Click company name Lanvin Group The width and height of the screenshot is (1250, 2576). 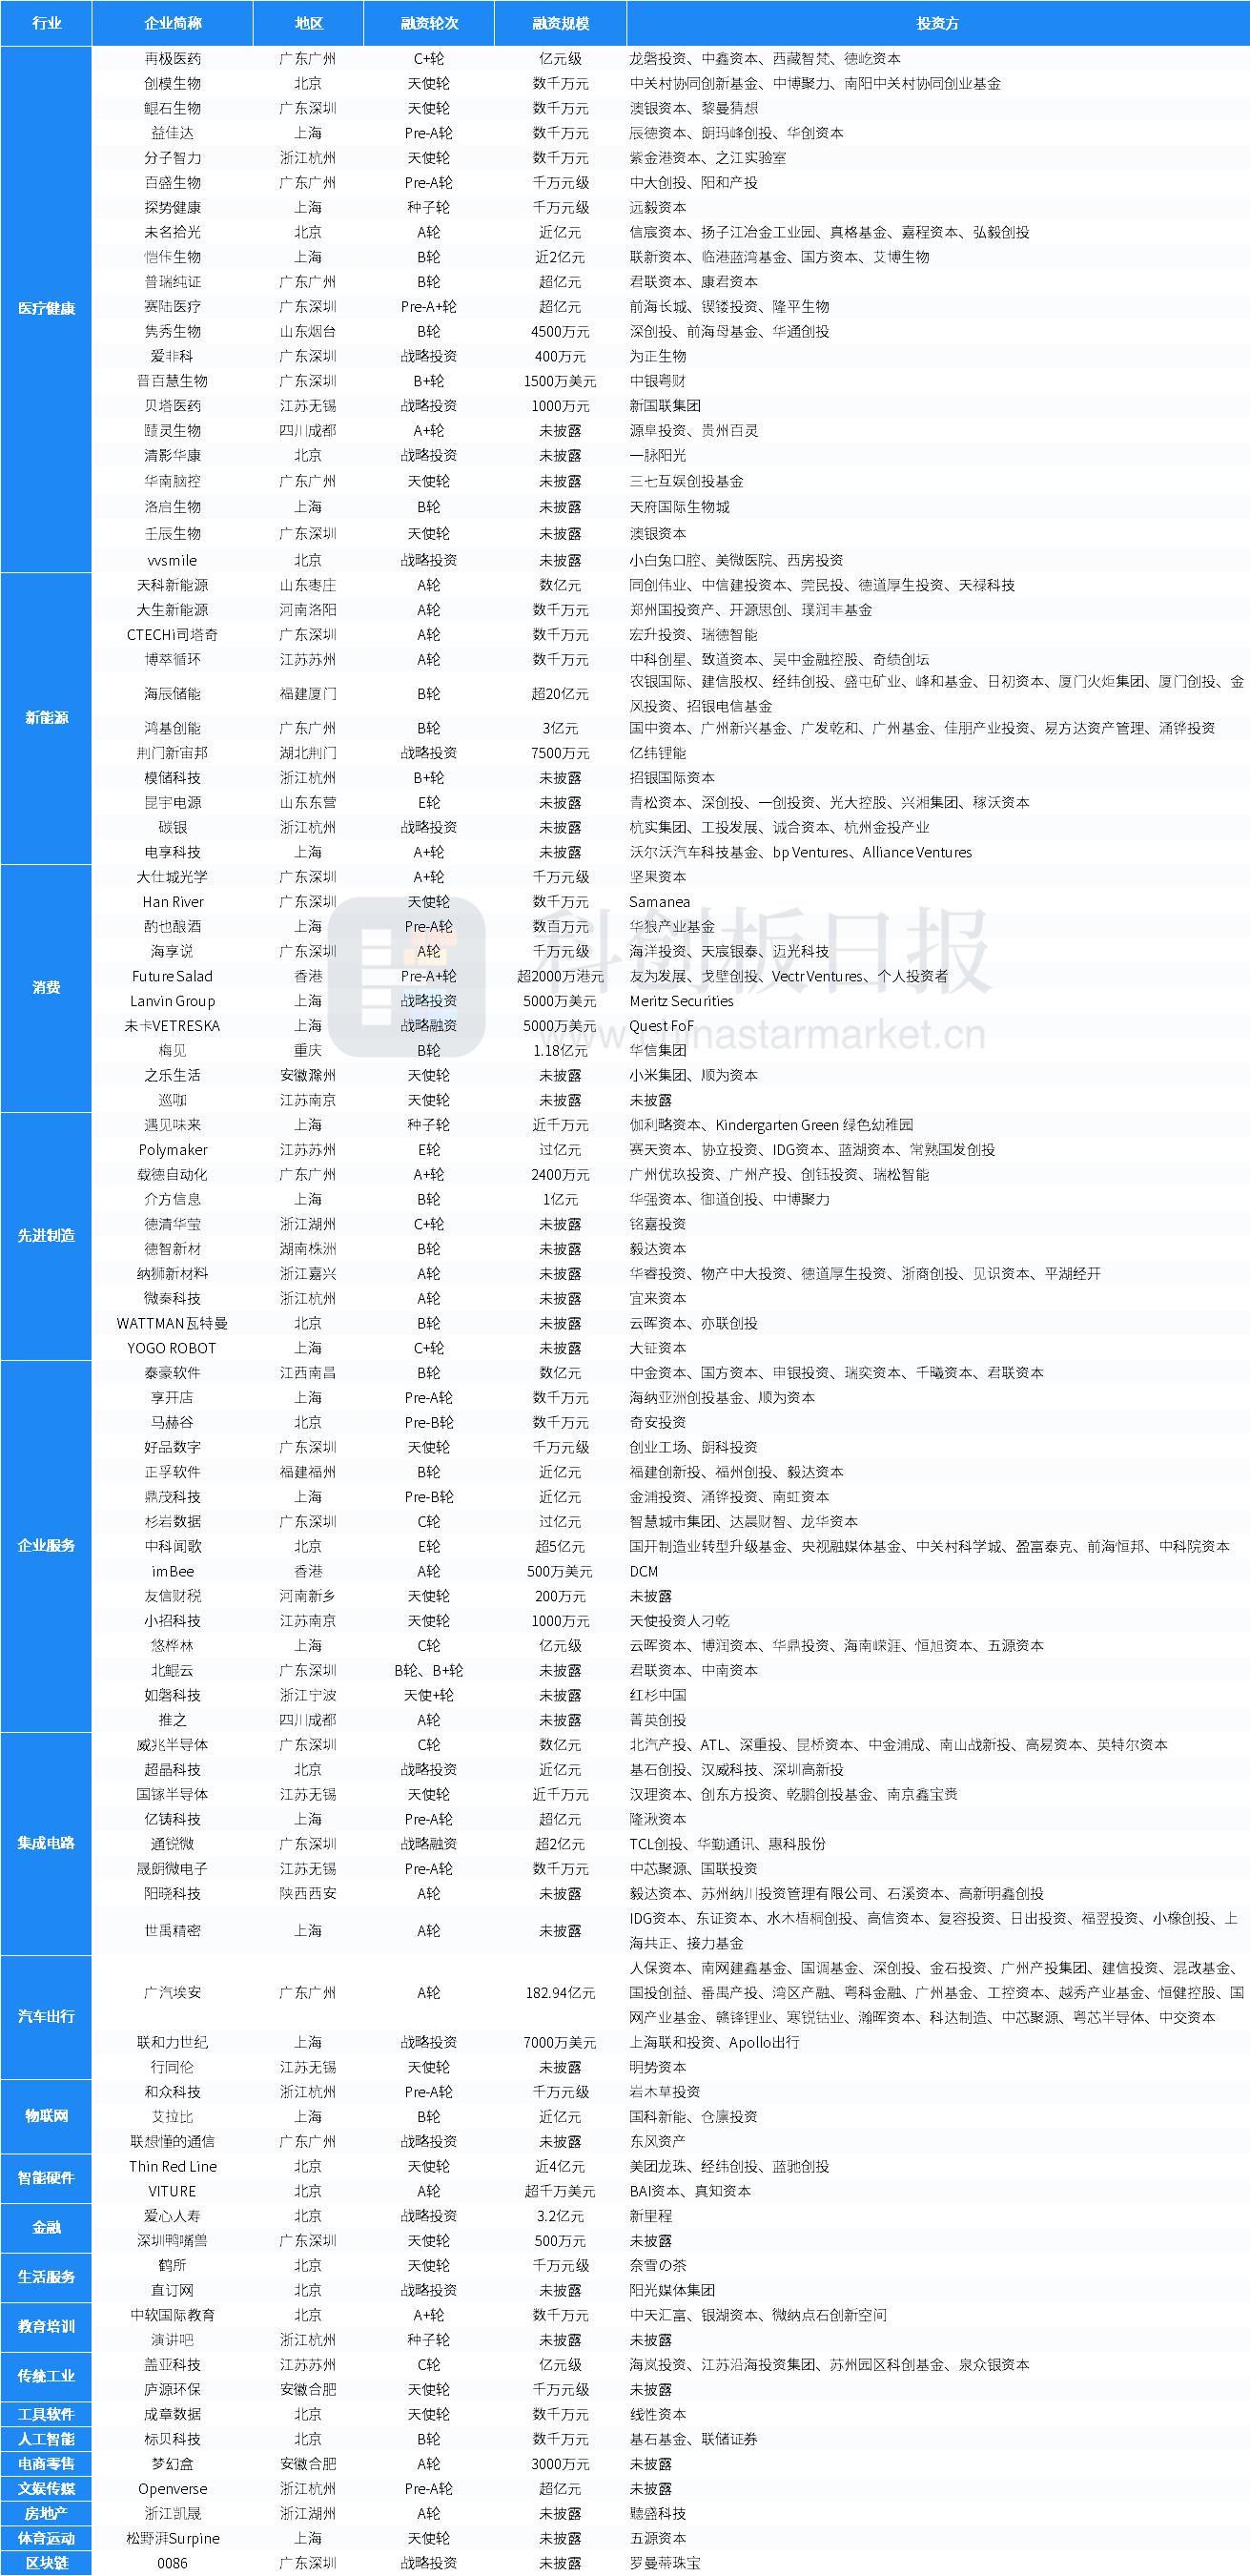(172, 1001)
